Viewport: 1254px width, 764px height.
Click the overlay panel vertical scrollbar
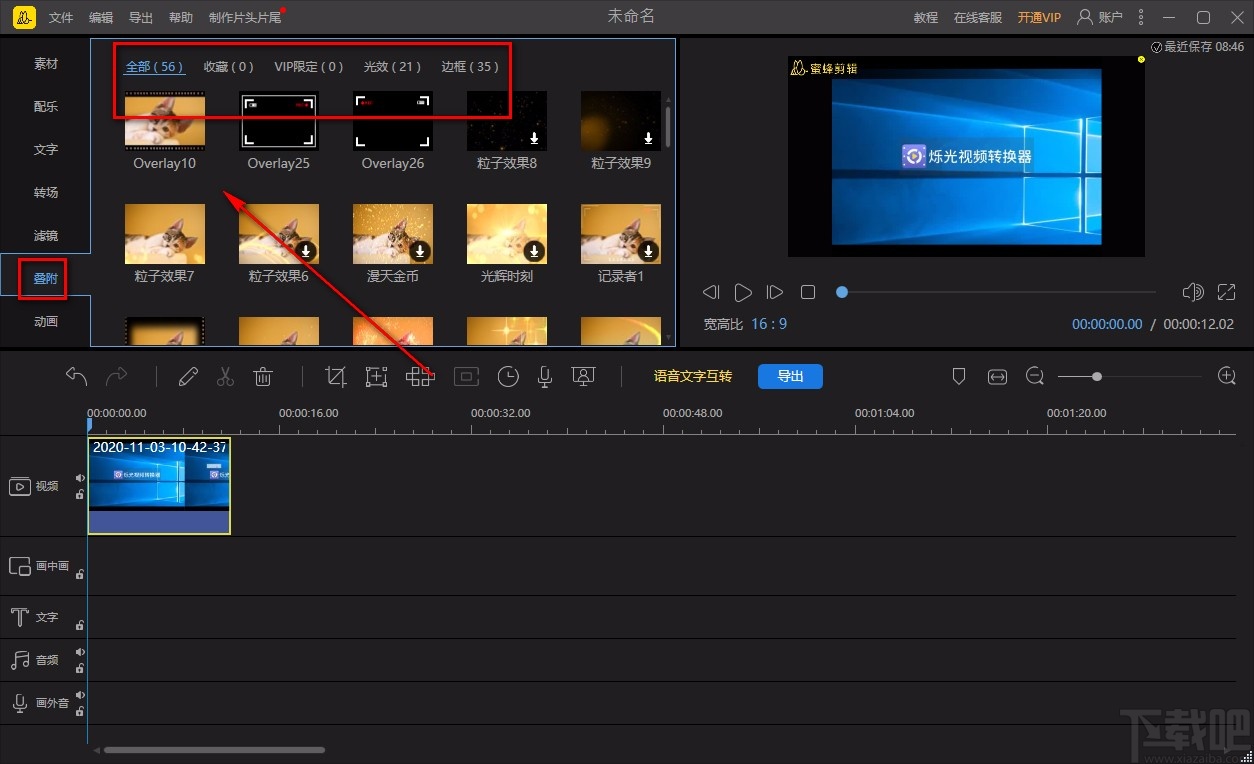(x=668, y=126)
